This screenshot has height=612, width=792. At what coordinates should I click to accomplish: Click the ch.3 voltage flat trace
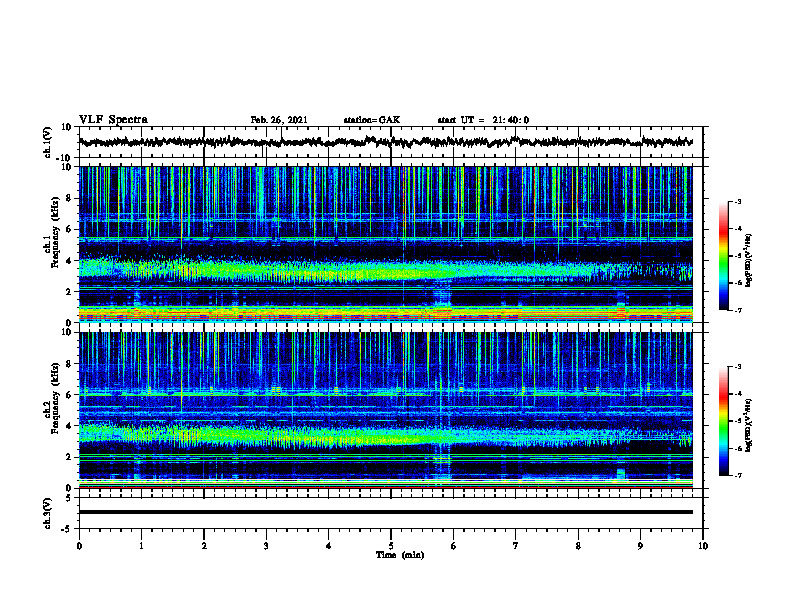point(386,512)
